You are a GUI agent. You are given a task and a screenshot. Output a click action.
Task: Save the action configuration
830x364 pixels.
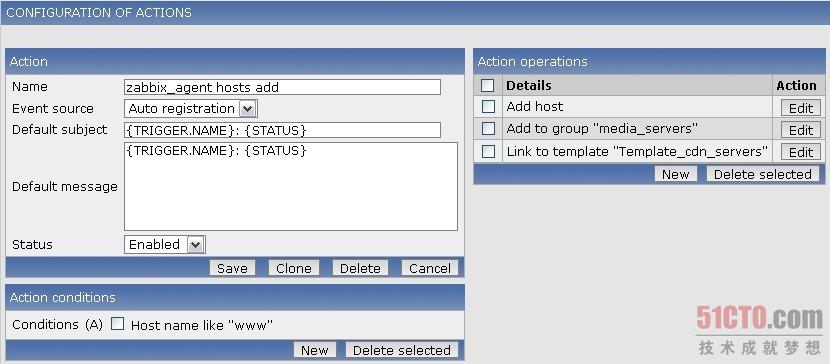[x=232, y=268]
